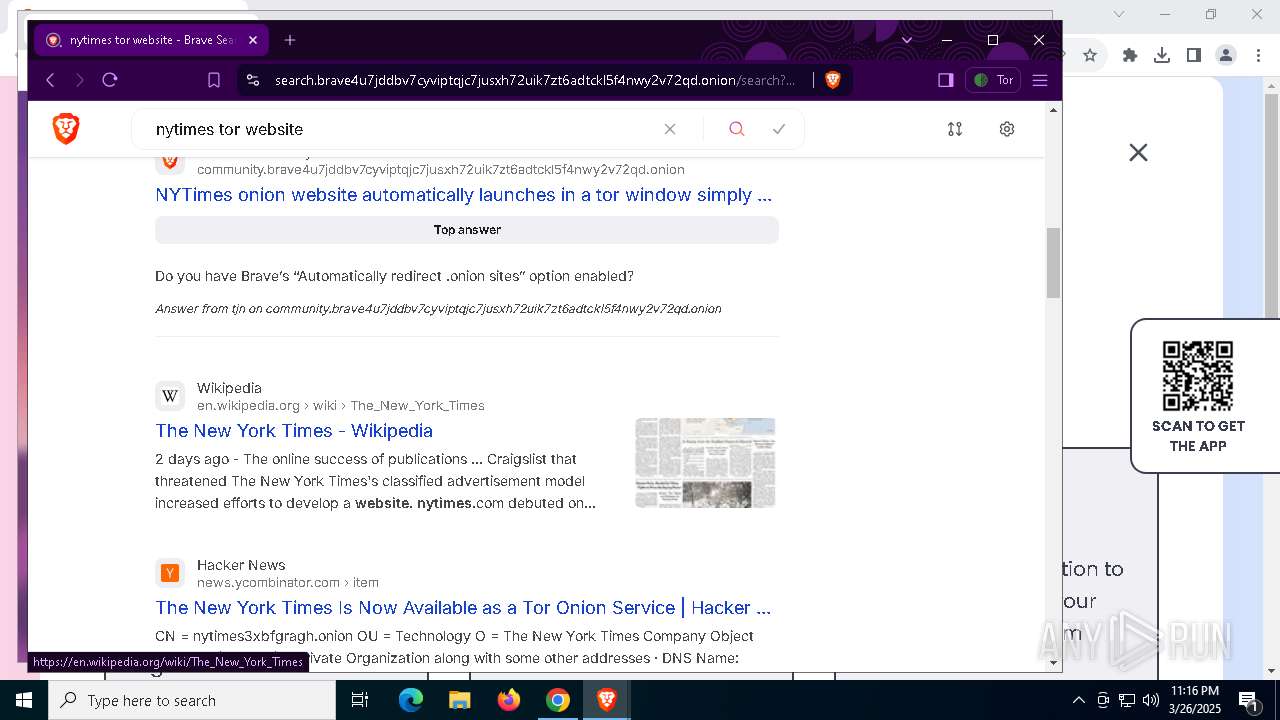Image resolution: width=1280 pixels, height=720 pixels.
Task: Click Hacker News Y favicon
Action: click(170, 573)
